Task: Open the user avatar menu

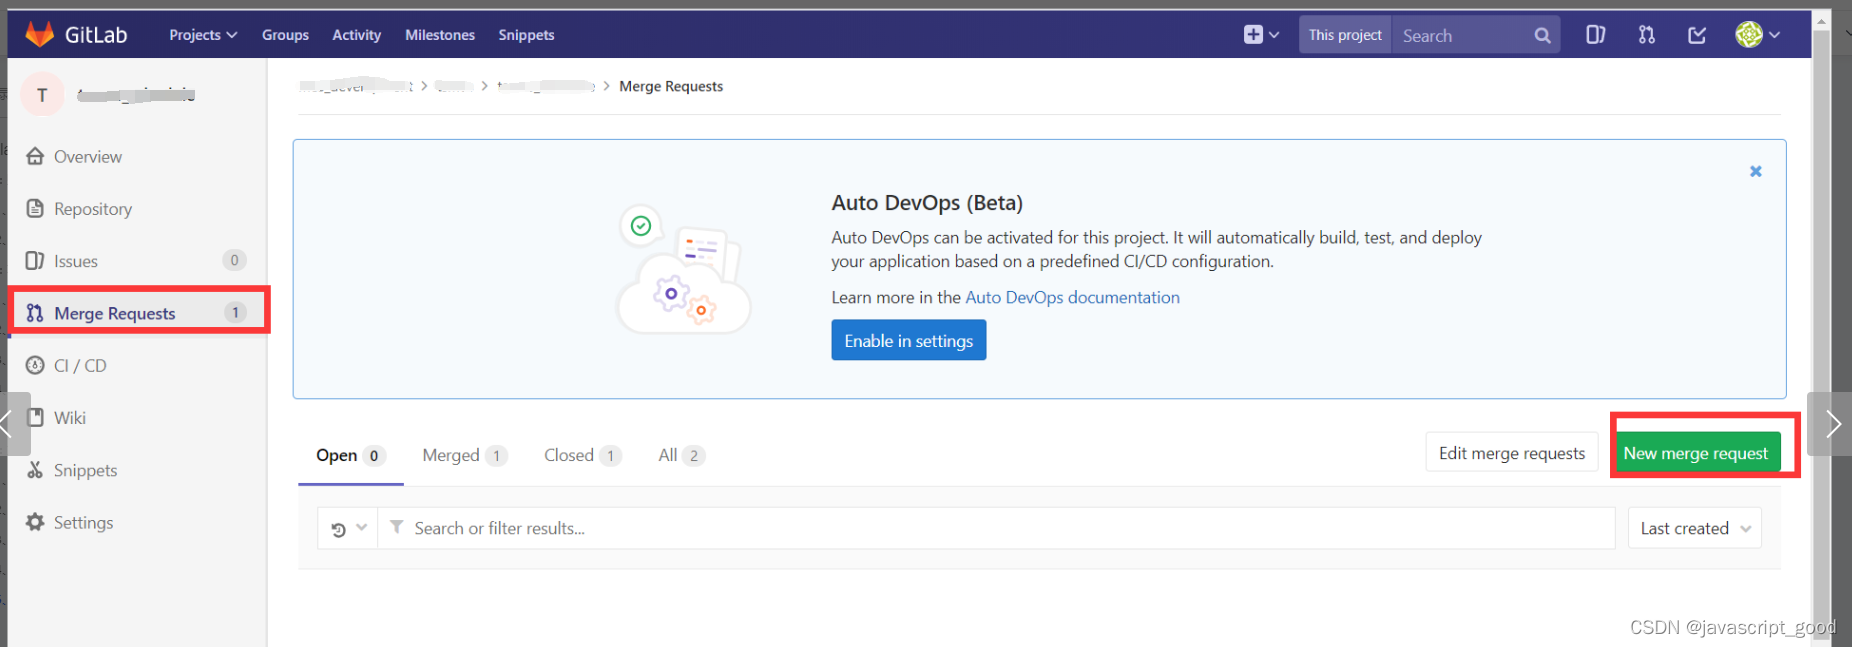Action: [x=1758, y=35]
